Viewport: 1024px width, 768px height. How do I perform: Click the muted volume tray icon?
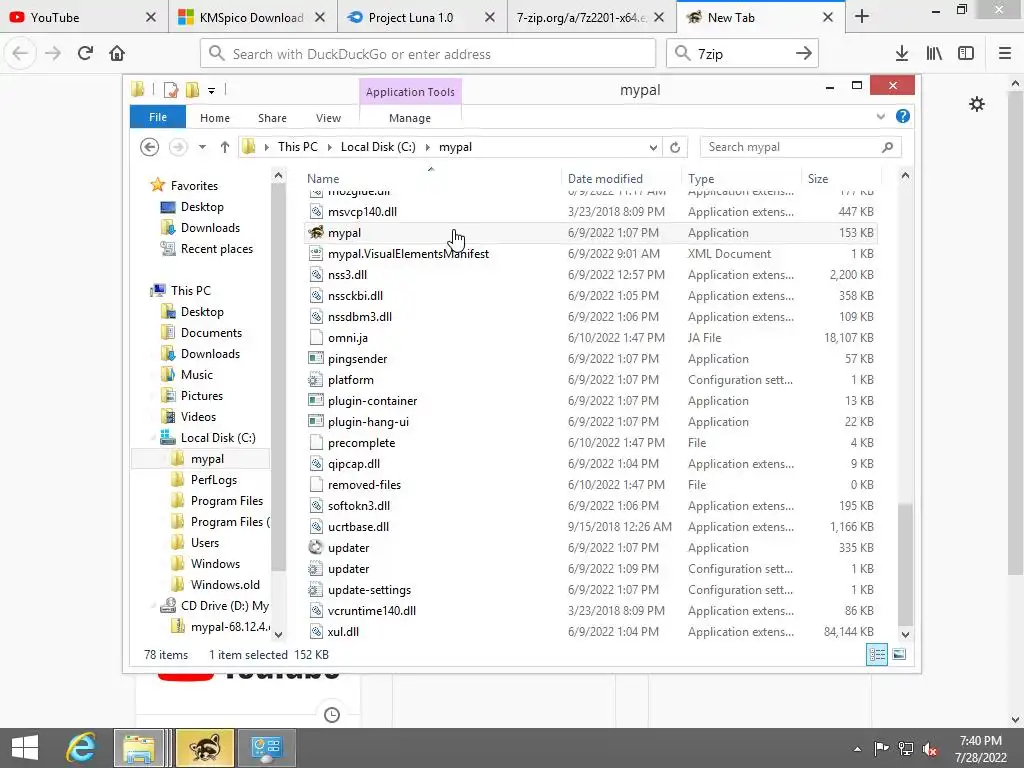[x=930, y=749]
